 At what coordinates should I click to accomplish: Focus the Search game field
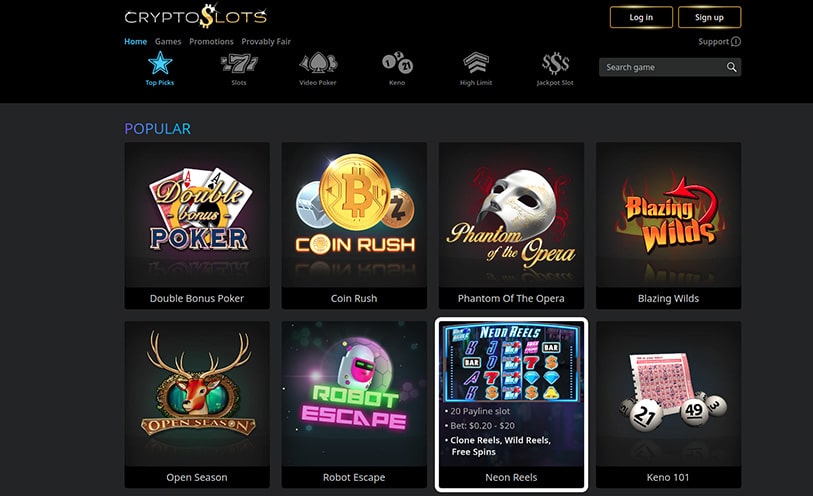click(670, 67)
